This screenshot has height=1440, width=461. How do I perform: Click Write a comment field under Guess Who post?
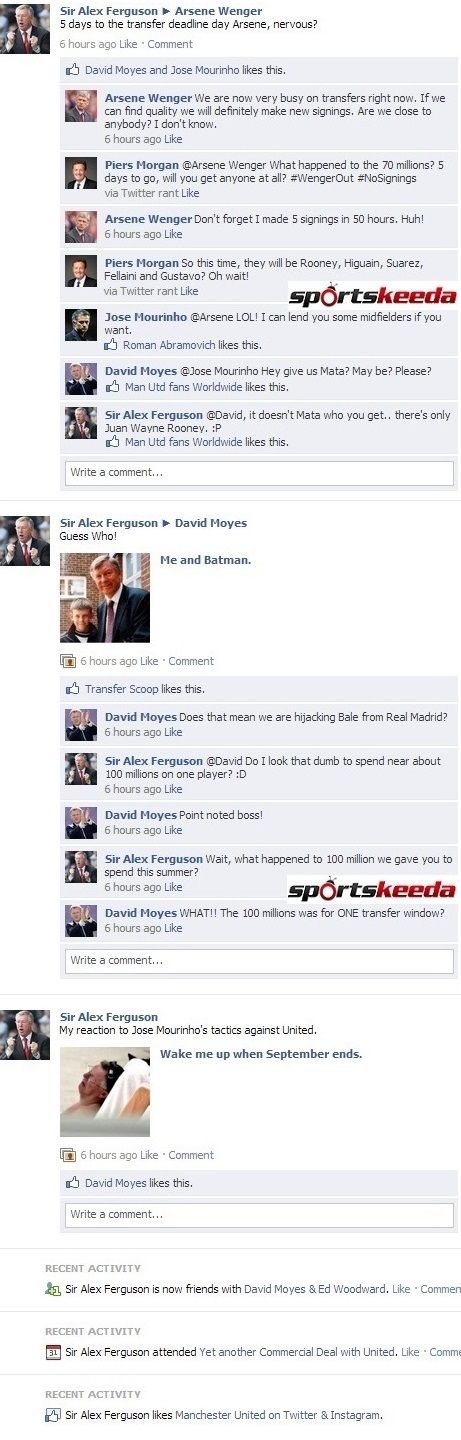coord(259,960)
